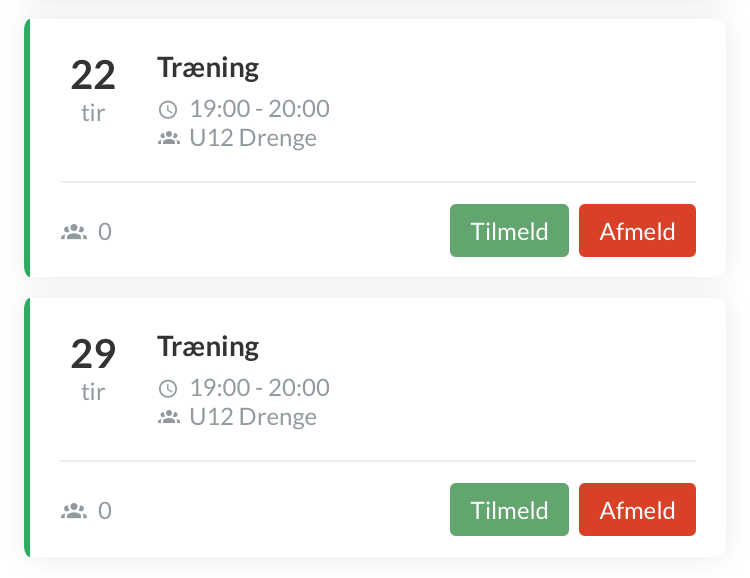Sign up with Tilmeld on the 29th training
Screen dimensions: 750x578
pos(509,510)
